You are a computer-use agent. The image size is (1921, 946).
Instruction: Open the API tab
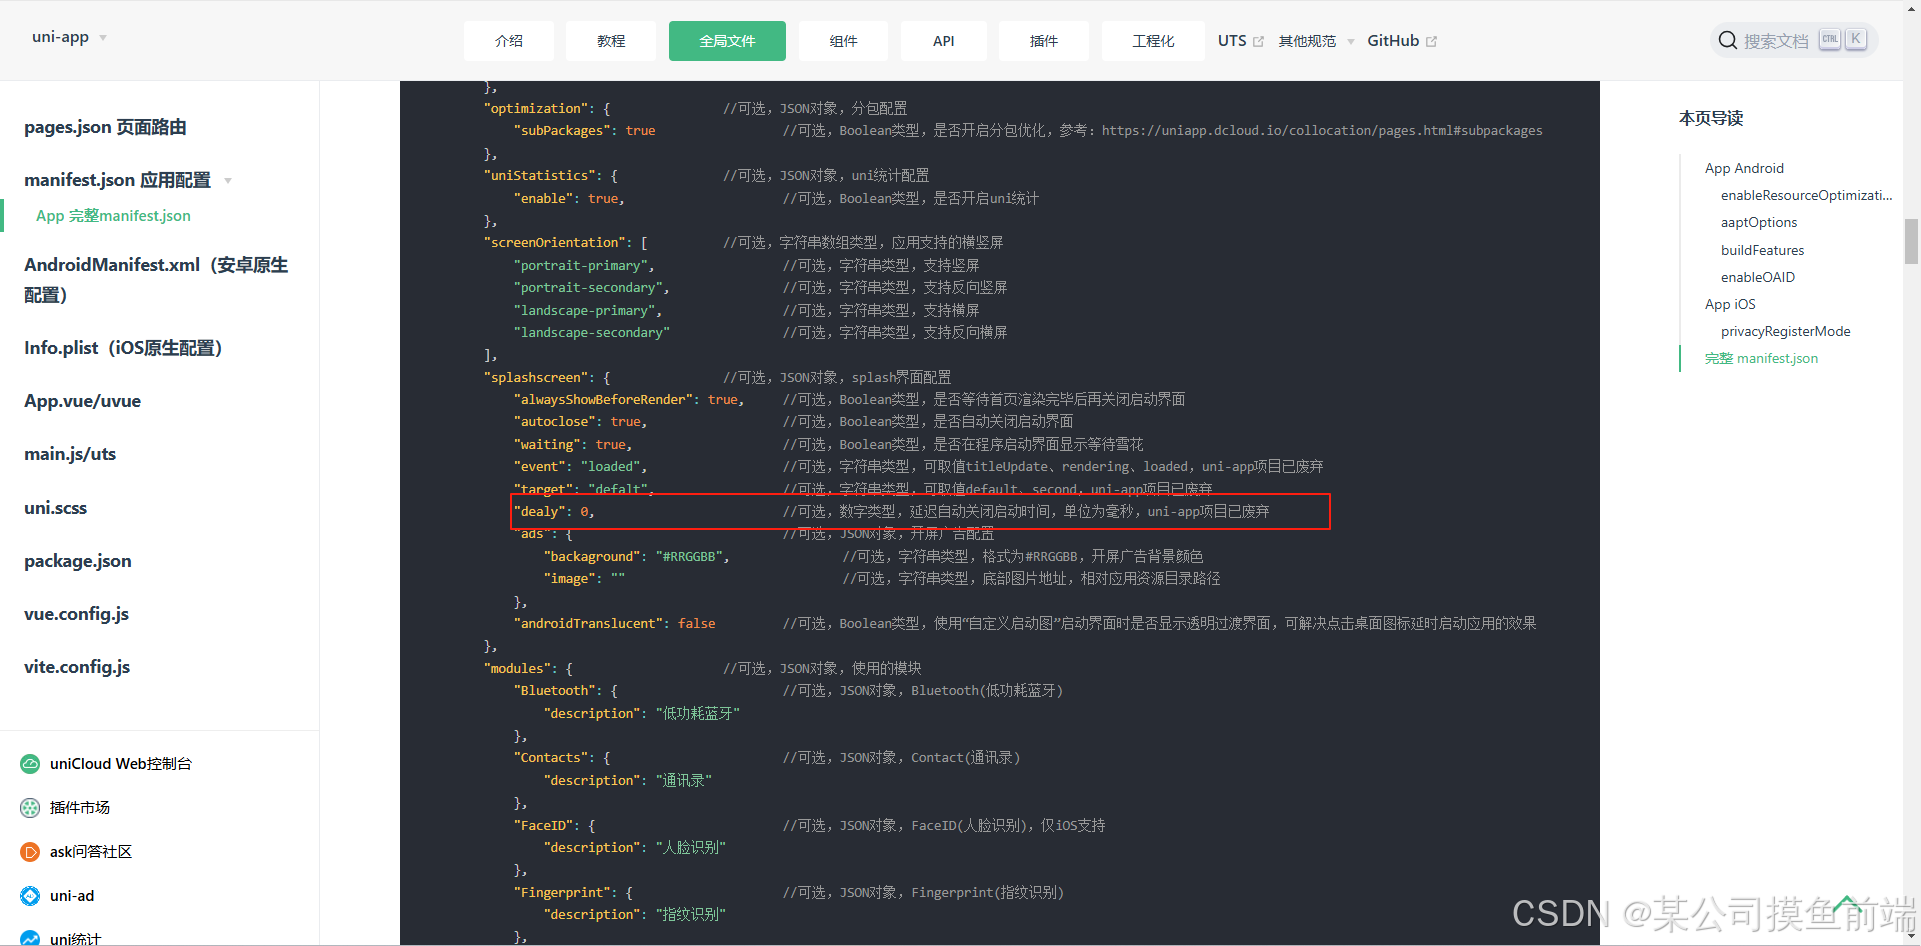coord(943,41)
